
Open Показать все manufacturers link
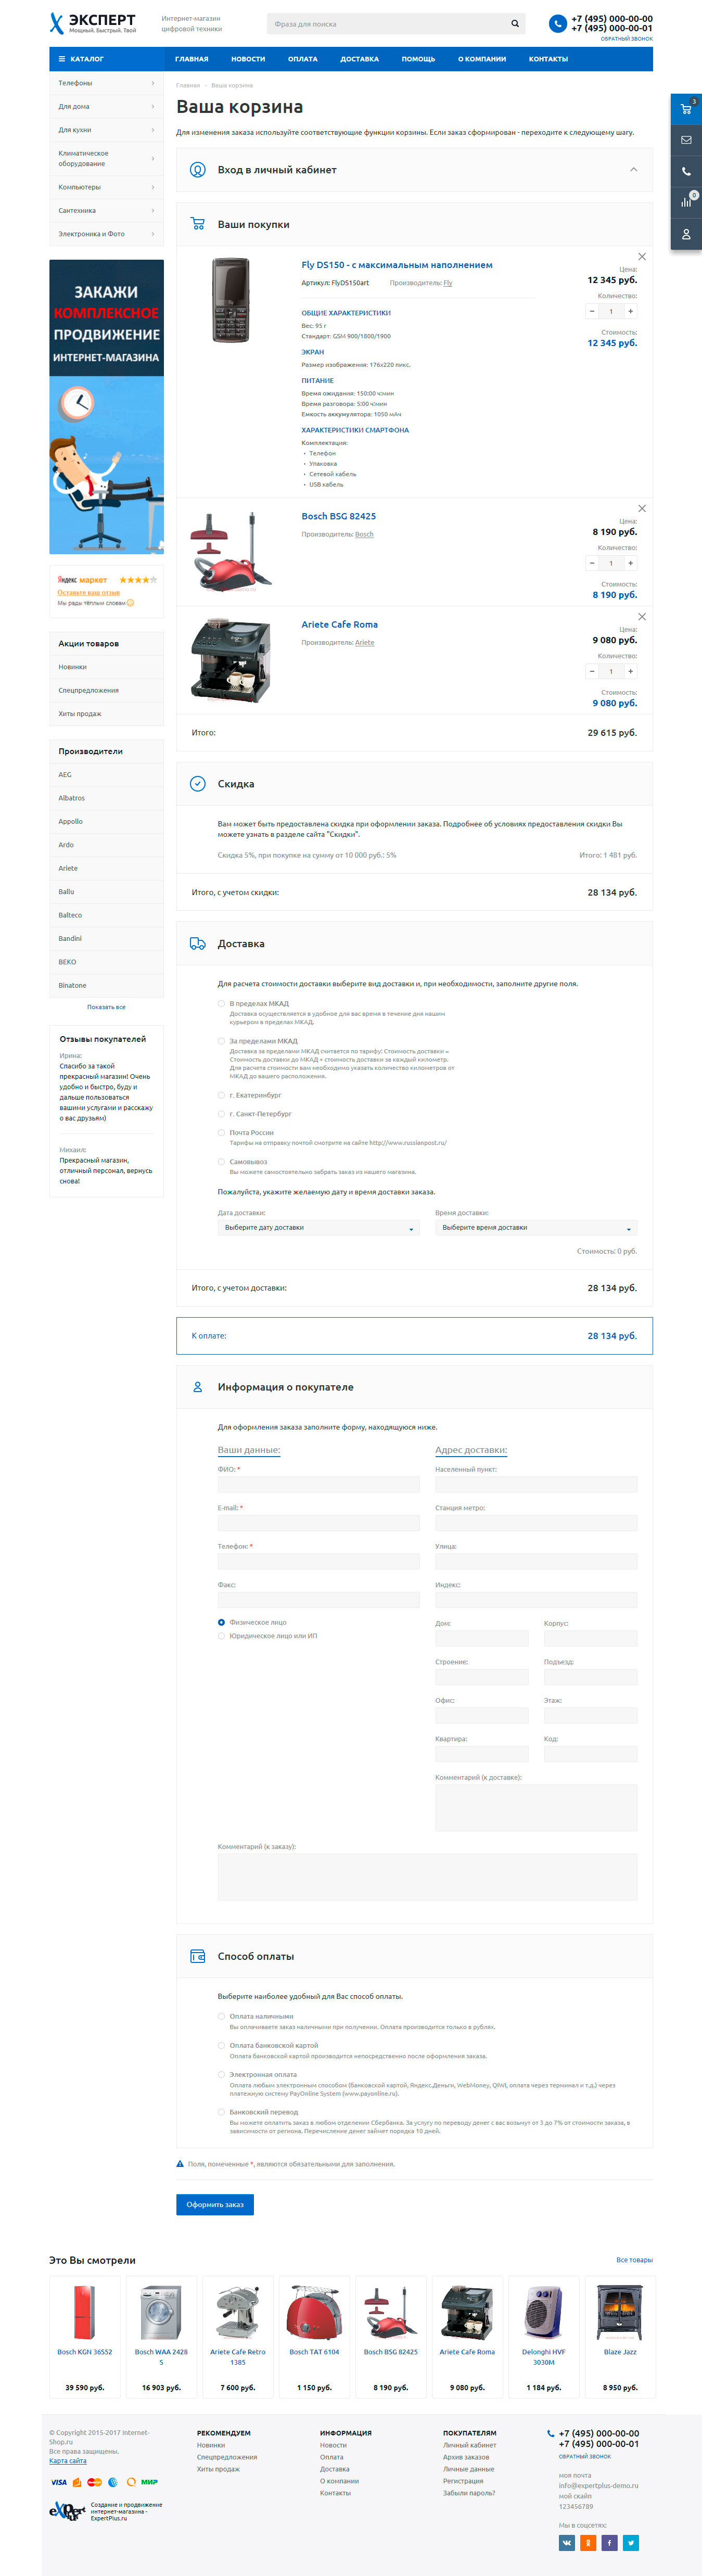click(x=106, y=1007)
